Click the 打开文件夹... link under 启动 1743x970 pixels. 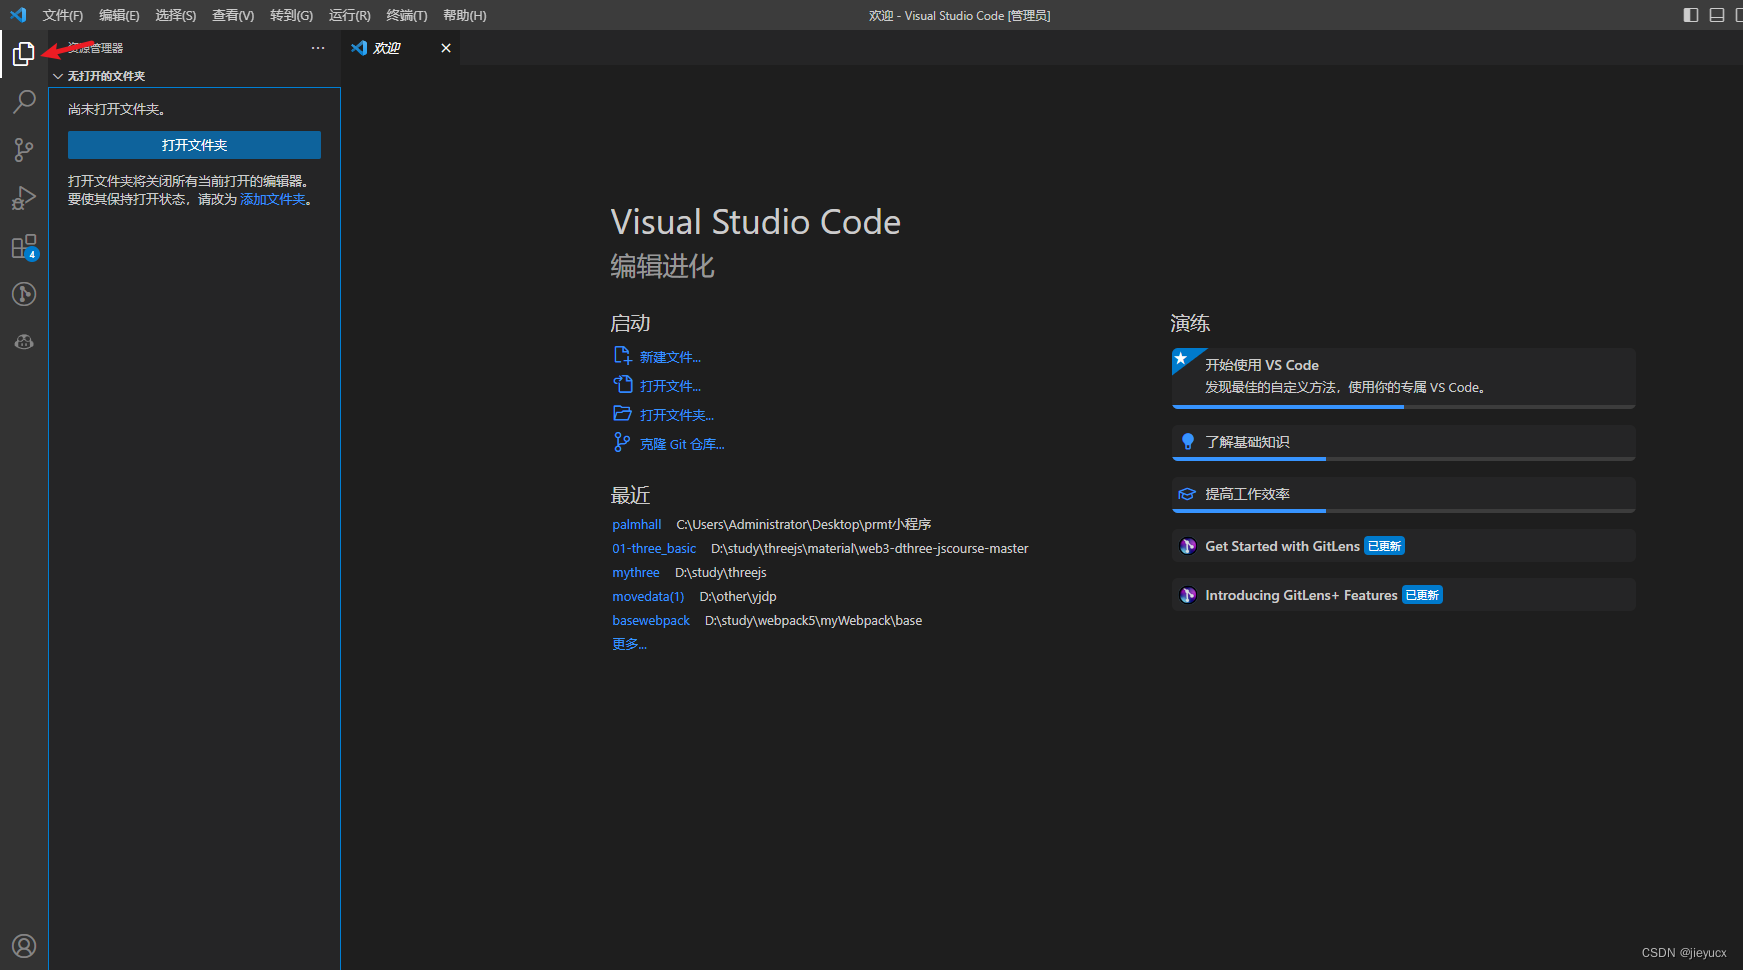click(x=677, y=415)
